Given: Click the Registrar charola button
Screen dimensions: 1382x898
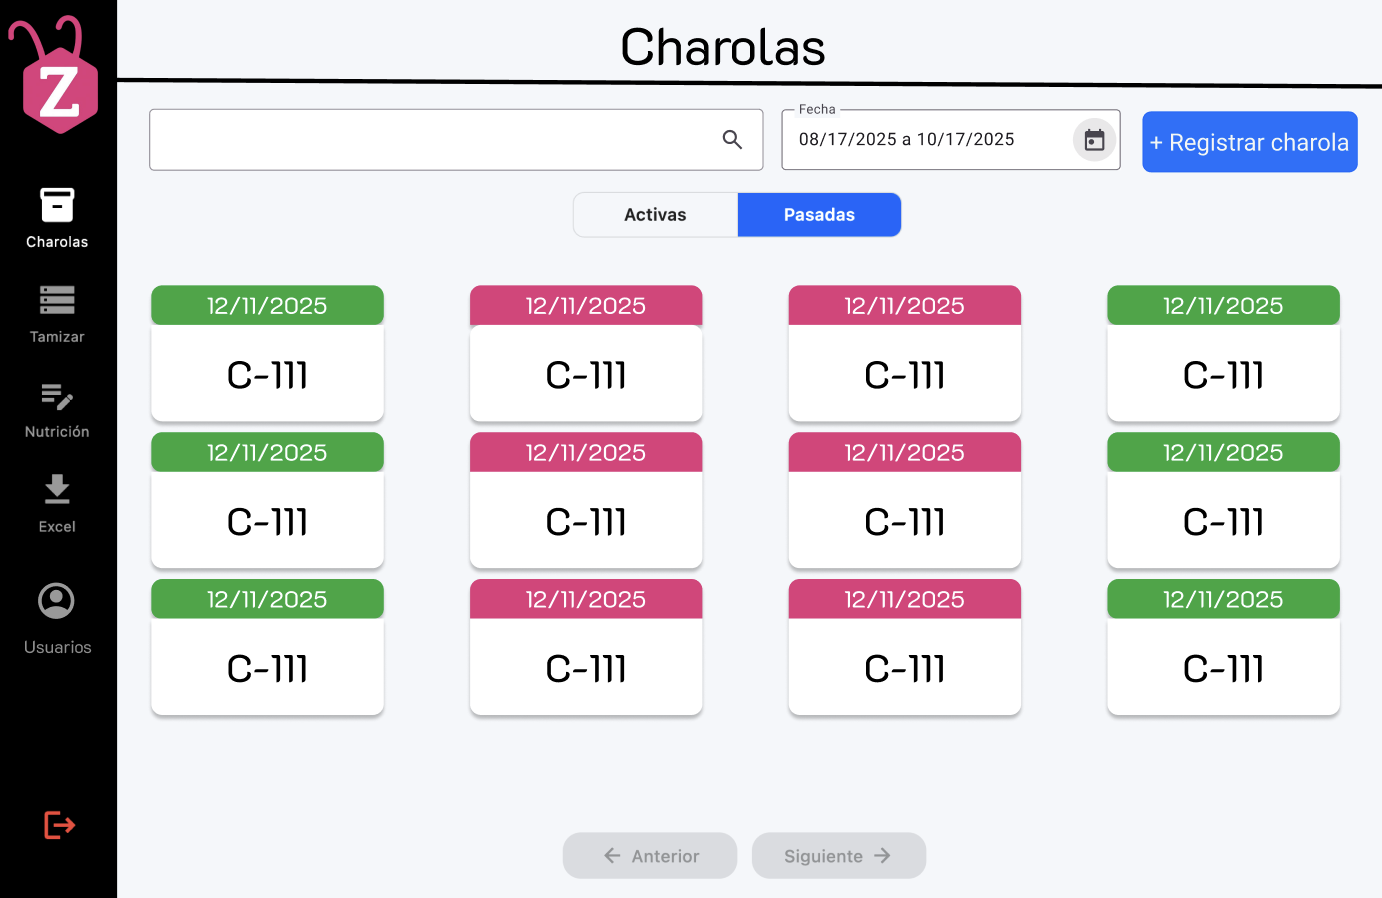Looking at the screenshot, I should click(1249, 142).
